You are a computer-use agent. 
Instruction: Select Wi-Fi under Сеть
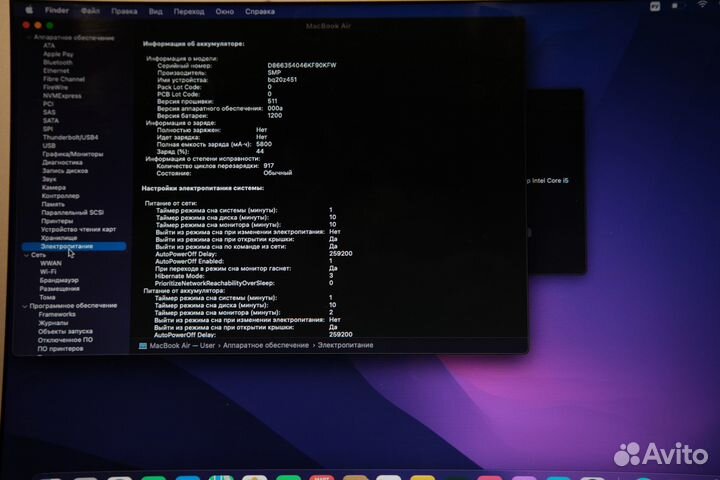coord(48,272)
